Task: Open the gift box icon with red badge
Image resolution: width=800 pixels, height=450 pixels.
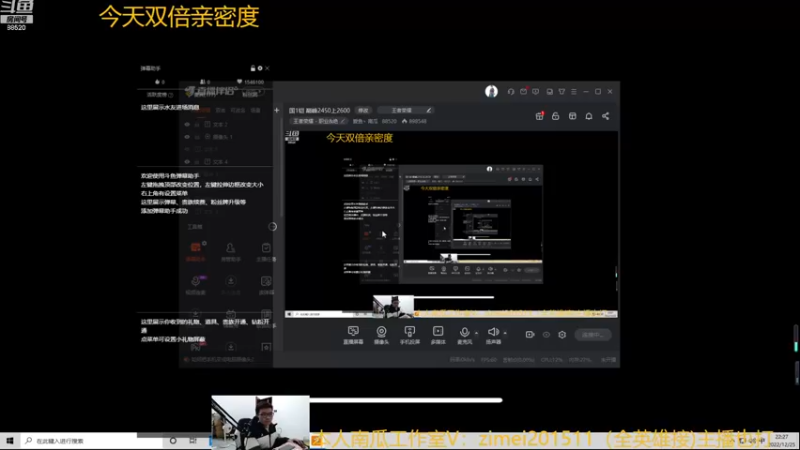Action: (539, 116)
